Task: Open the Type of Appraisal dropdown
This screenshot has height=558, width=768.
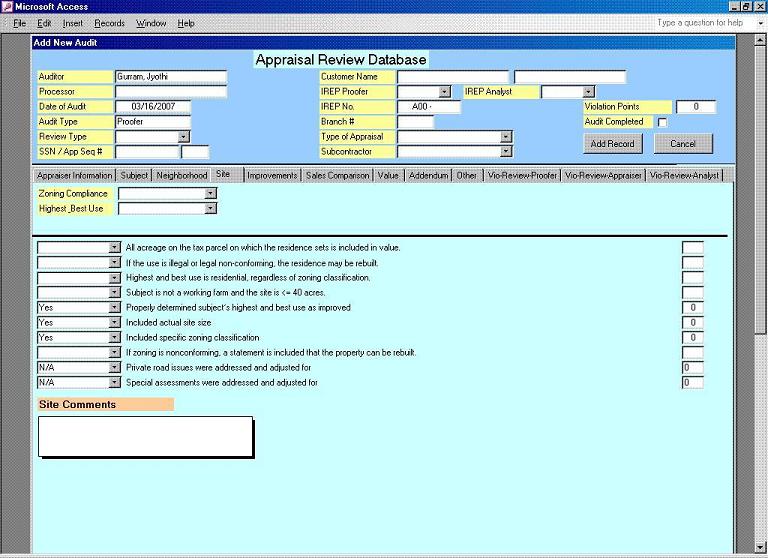Action: (x=506, y=137)
